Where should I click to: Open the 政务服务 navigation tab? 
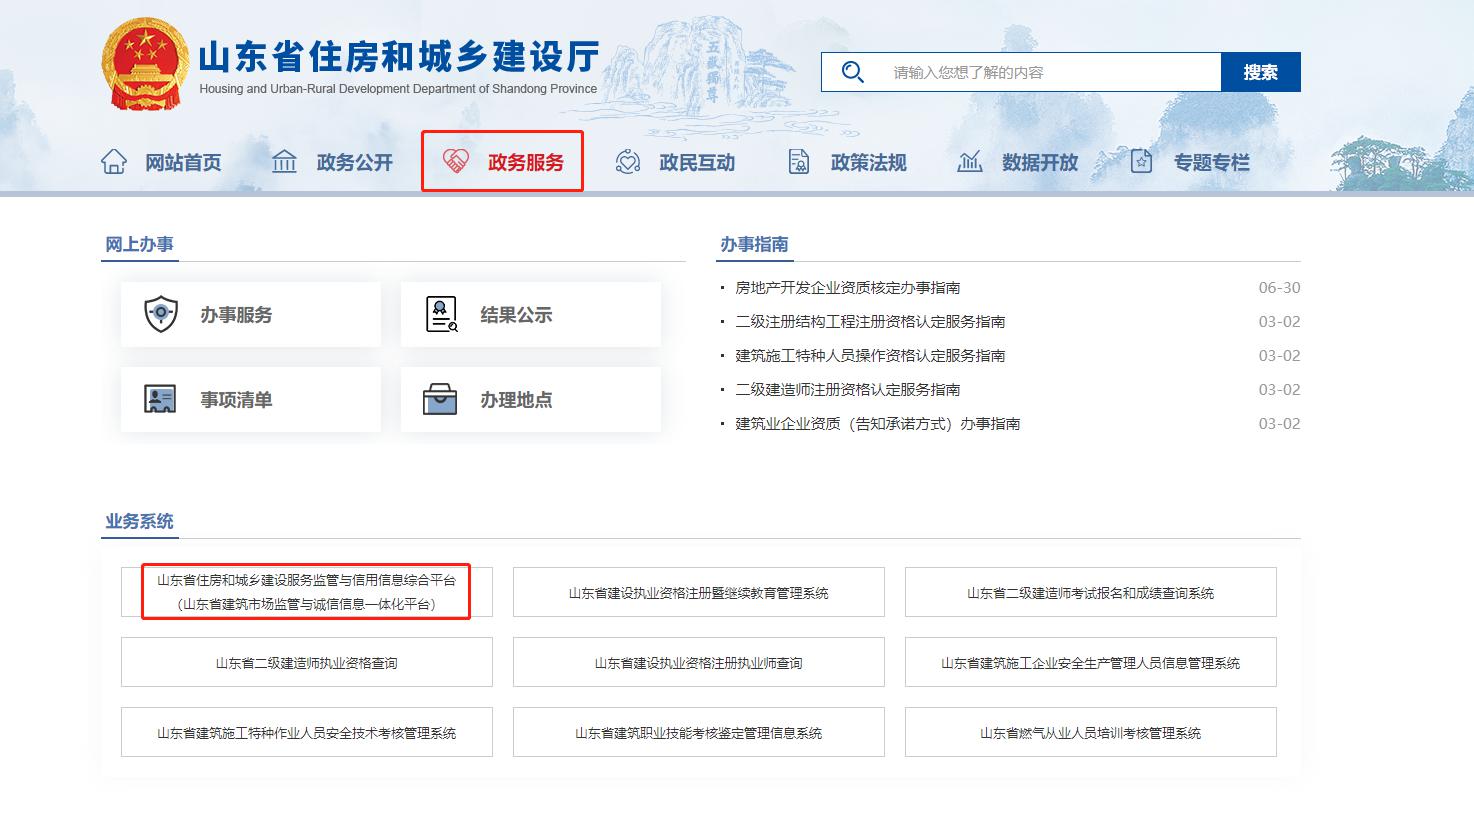503,162
